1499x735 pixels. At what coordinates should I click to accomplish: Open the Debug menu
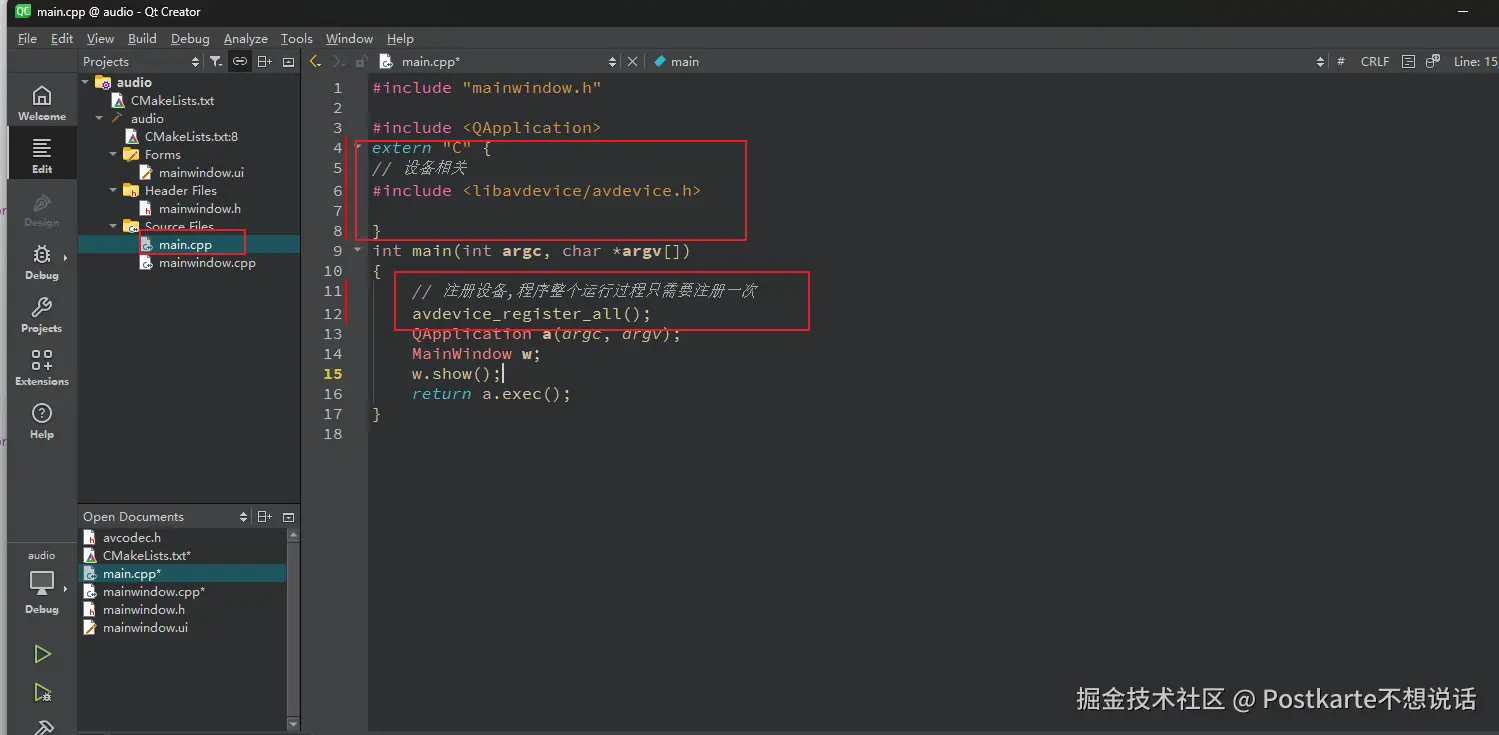190,38
